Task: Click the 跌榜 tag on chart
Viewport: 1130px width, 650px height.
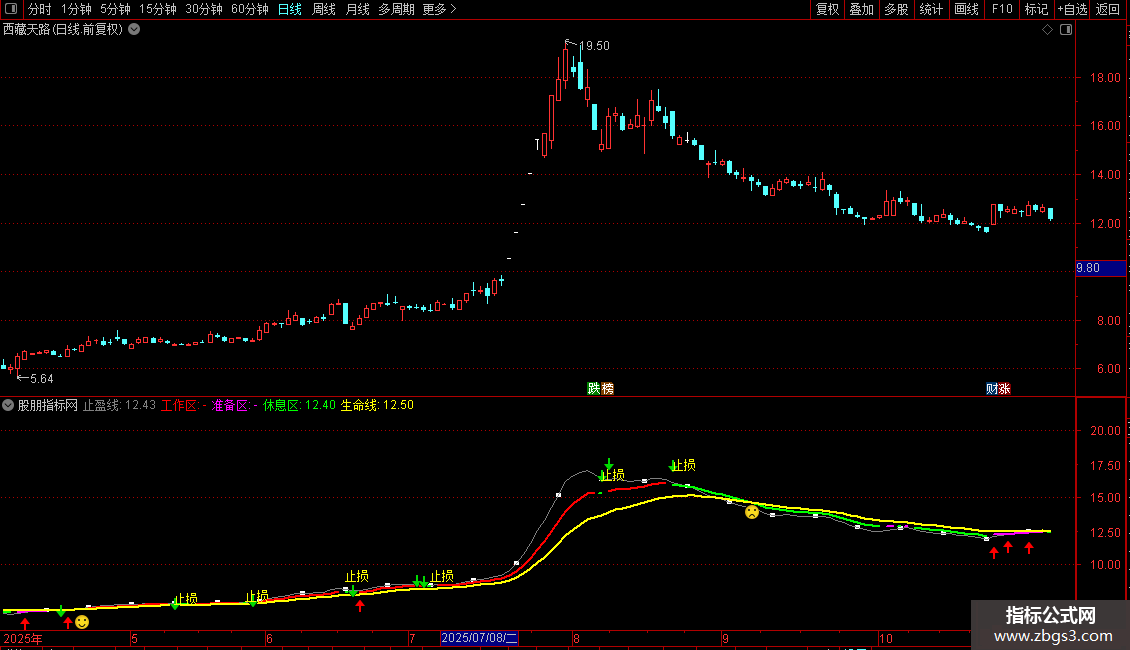Action: pyautogui.click(x=600, y=389)
